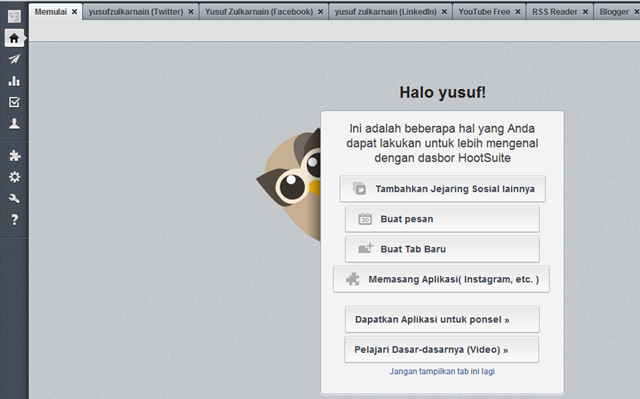The height and width of the screenshot is (399, 640).
Task: Open the Help question mark icon
Action: tap(14, 220)
